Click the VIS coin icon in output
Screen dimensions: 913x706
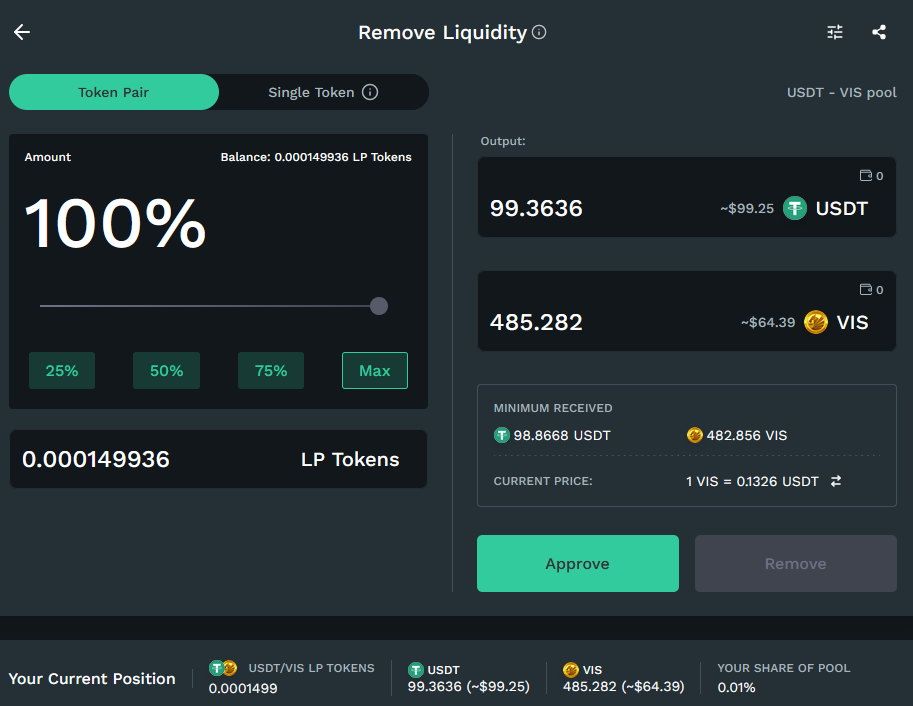pyautogui.click(x=816, y=322)
